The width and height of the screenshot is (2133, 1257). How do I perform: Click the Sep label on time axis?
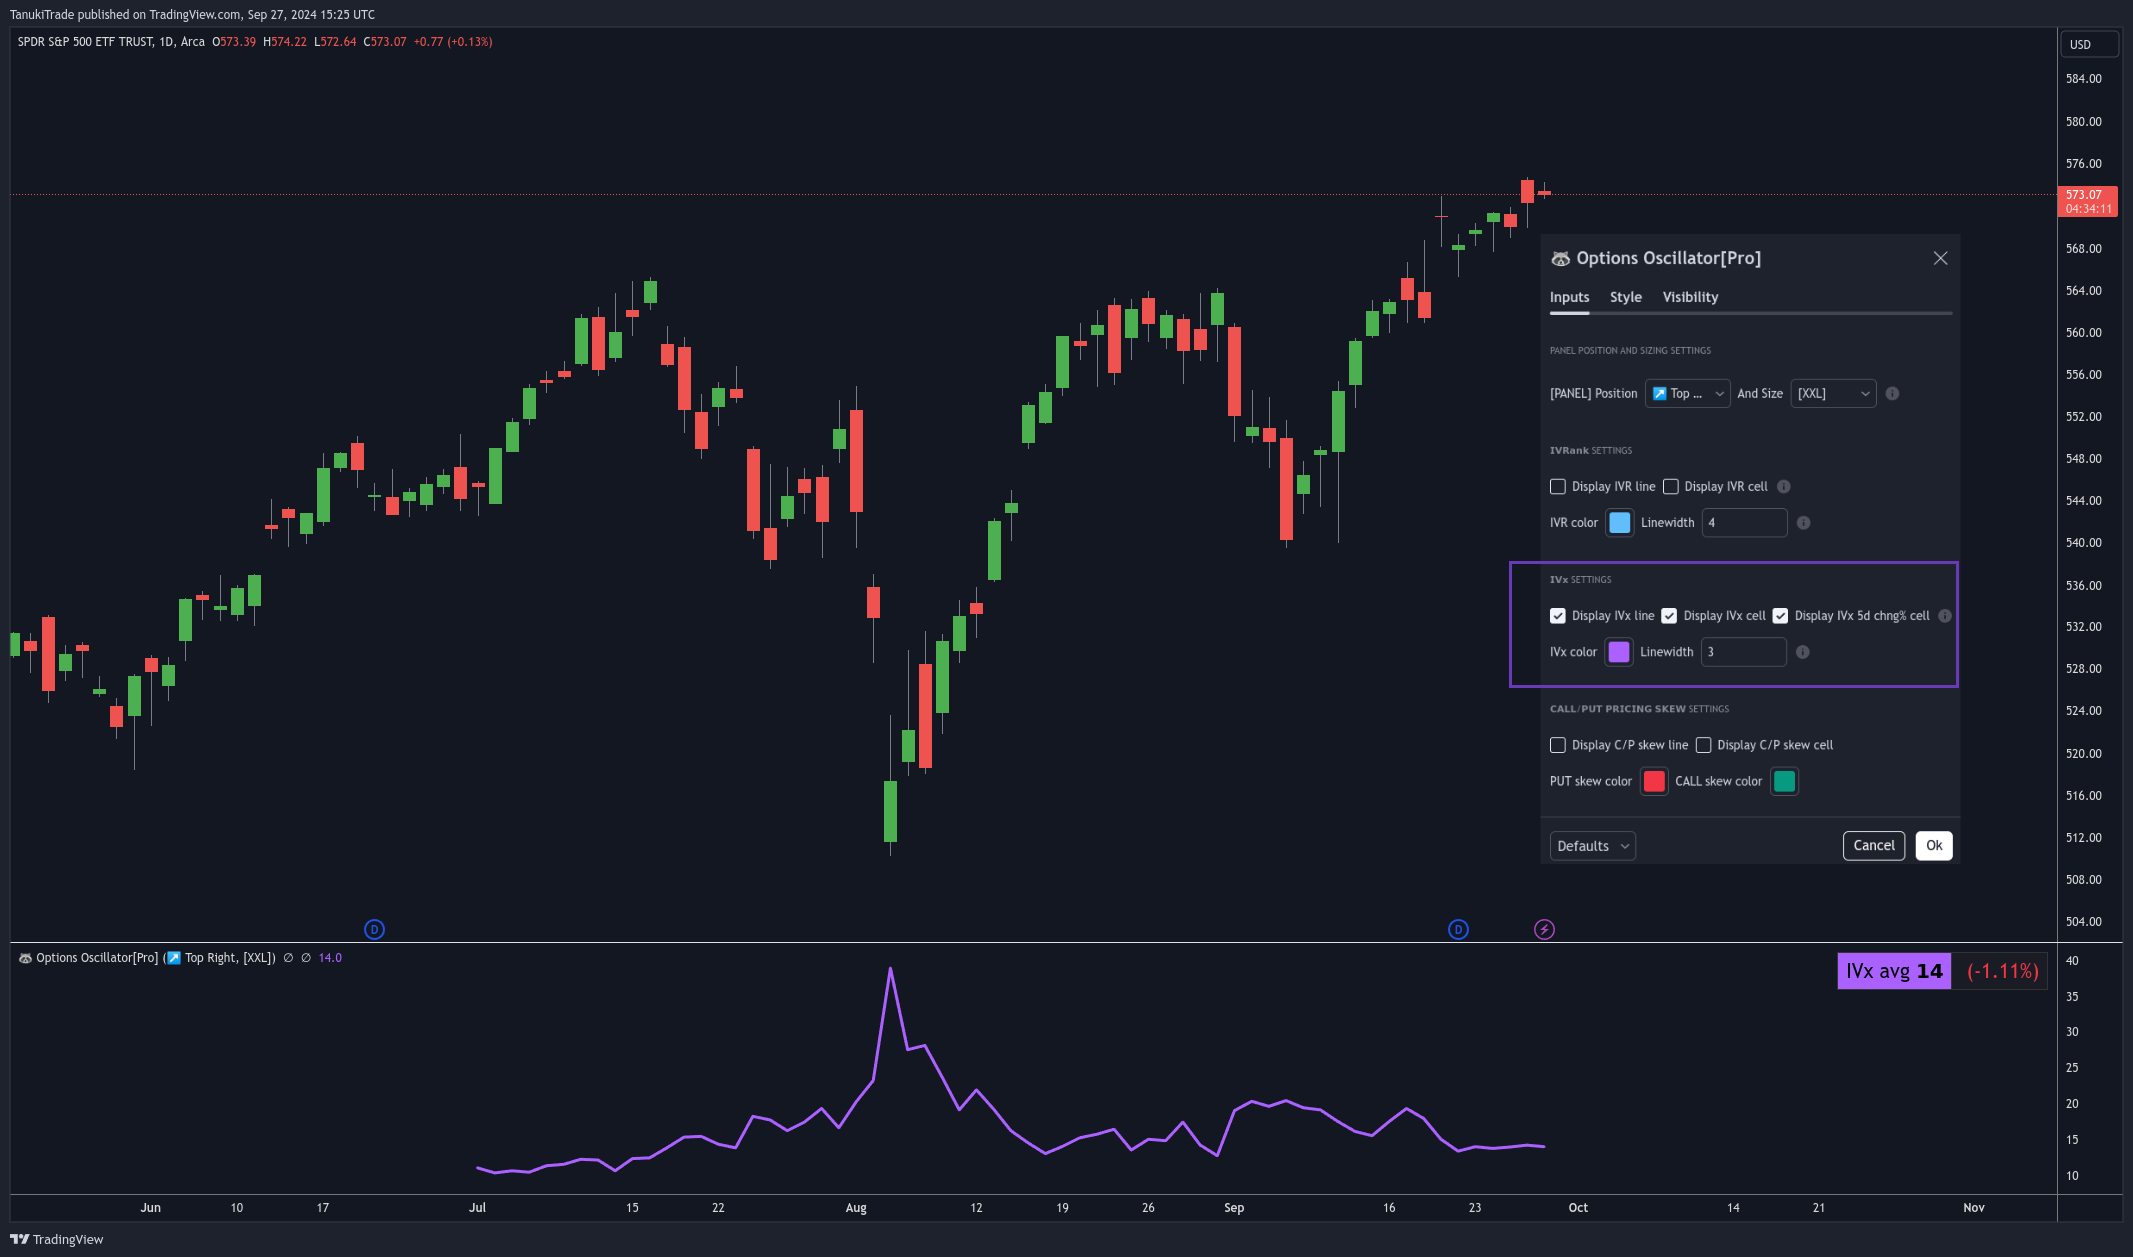(1234, 1208)
